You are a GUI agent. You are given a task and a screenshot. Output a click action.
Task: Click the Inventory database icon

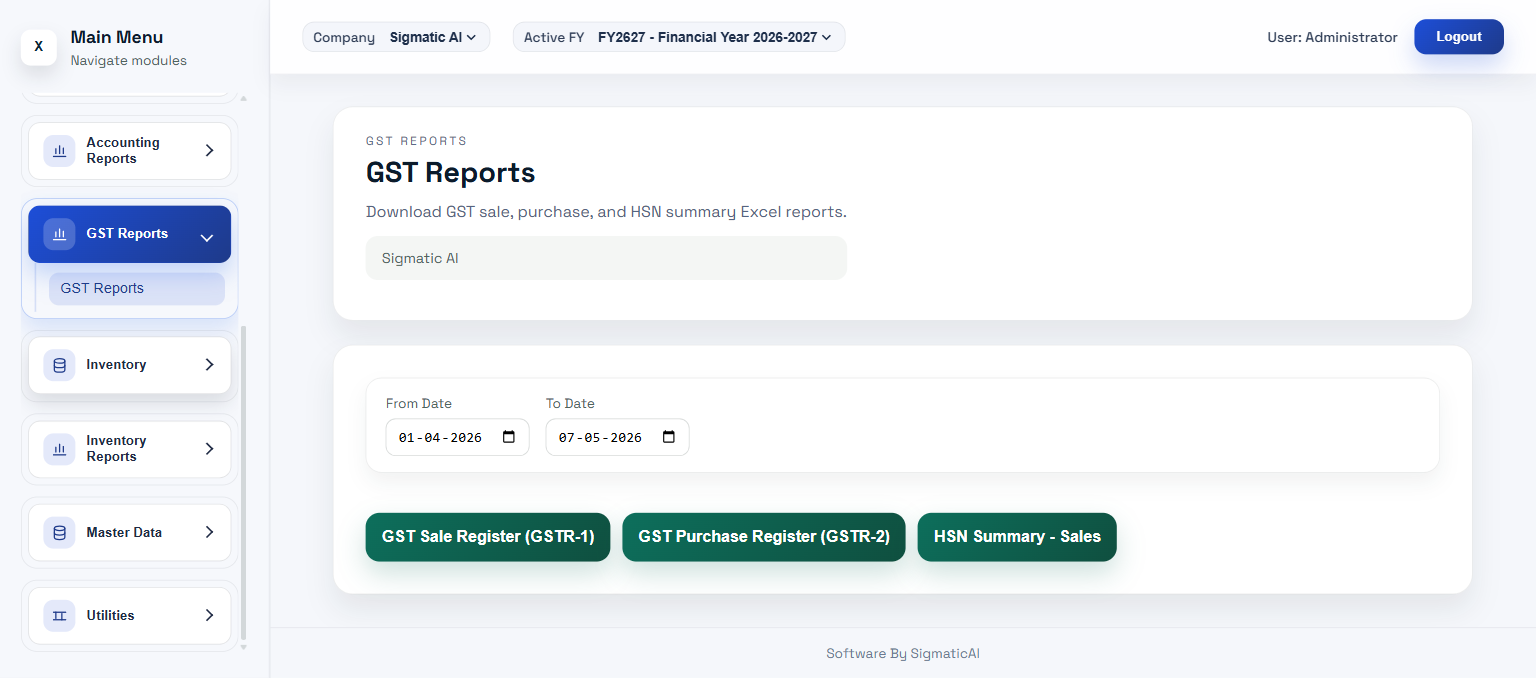(x=59, y=365)
